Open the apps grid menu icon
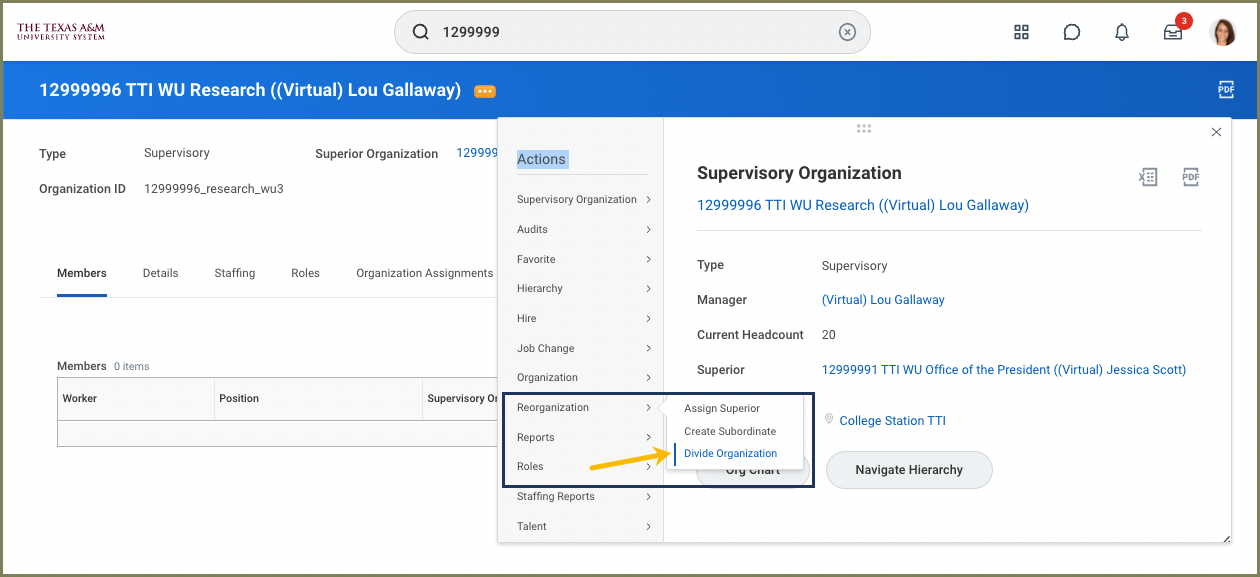 pos(1021,32)
